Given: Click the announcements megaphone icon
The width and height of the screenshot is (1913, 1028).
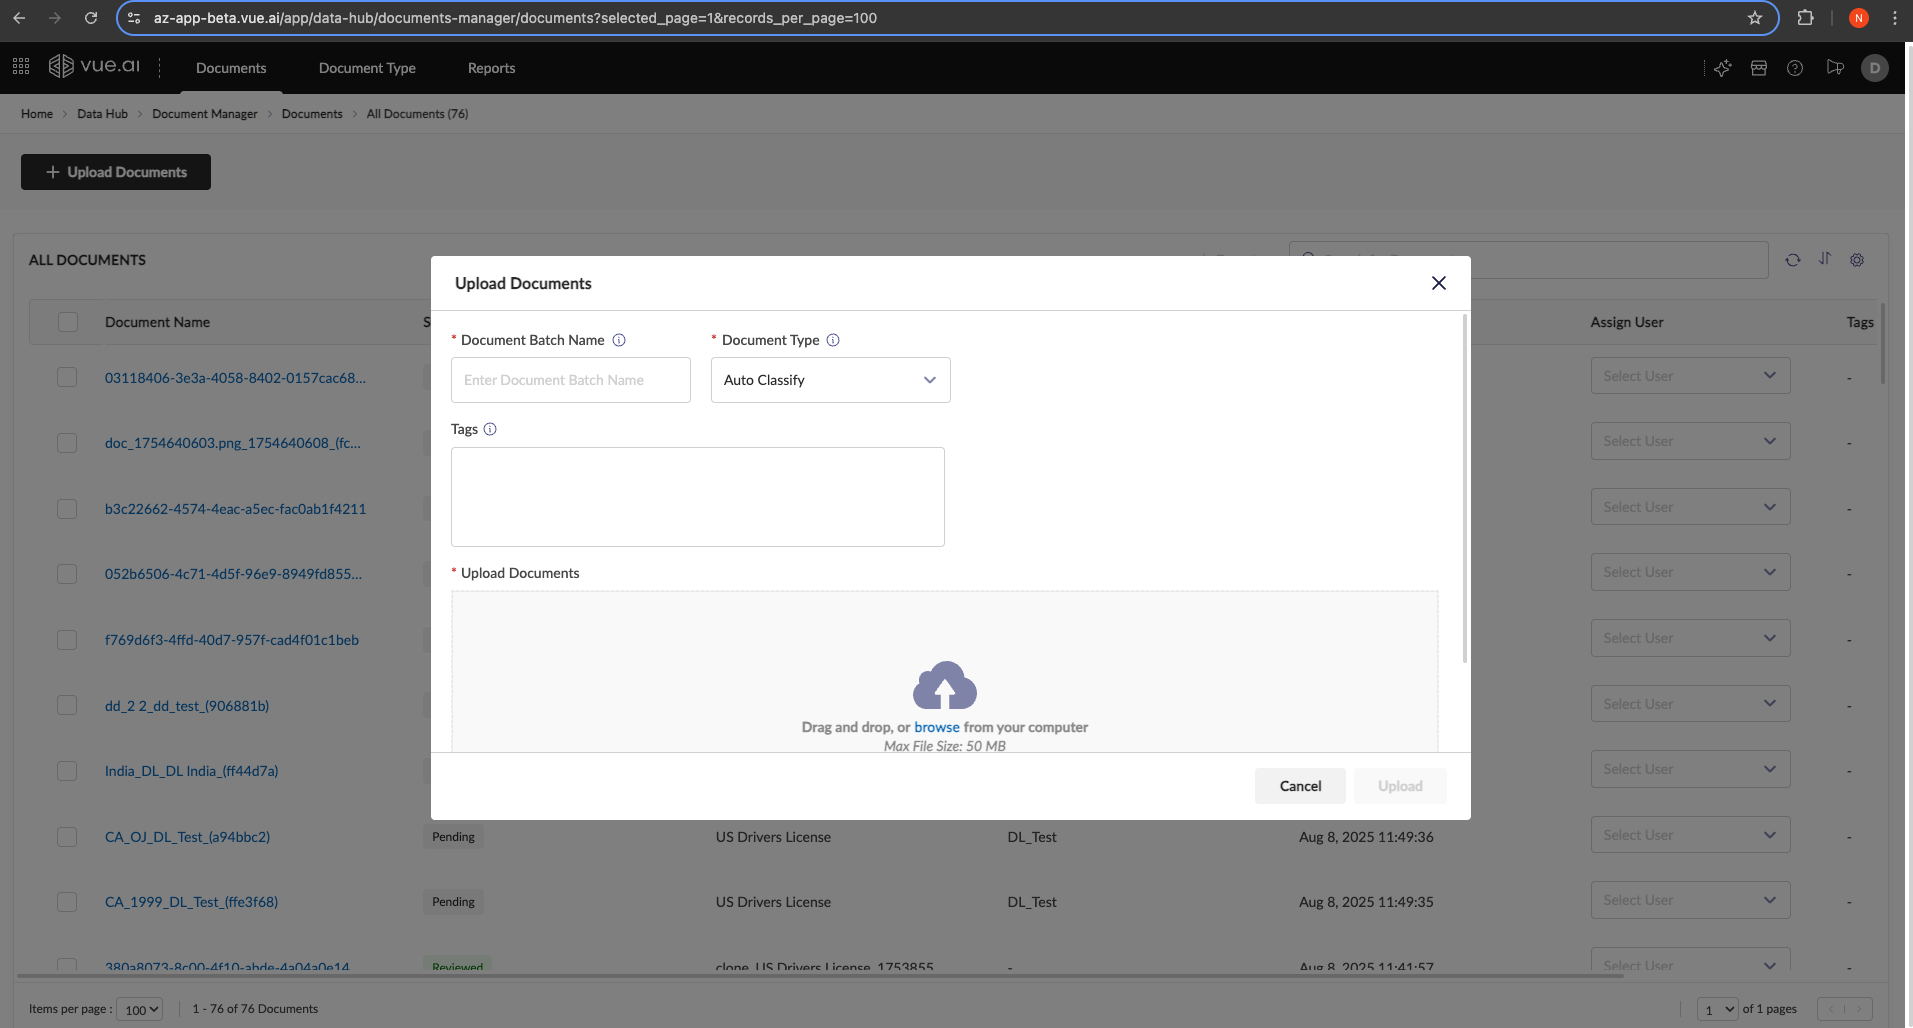Looking at the screenshot, I should pyautogui.click(x=1834, y=68).
